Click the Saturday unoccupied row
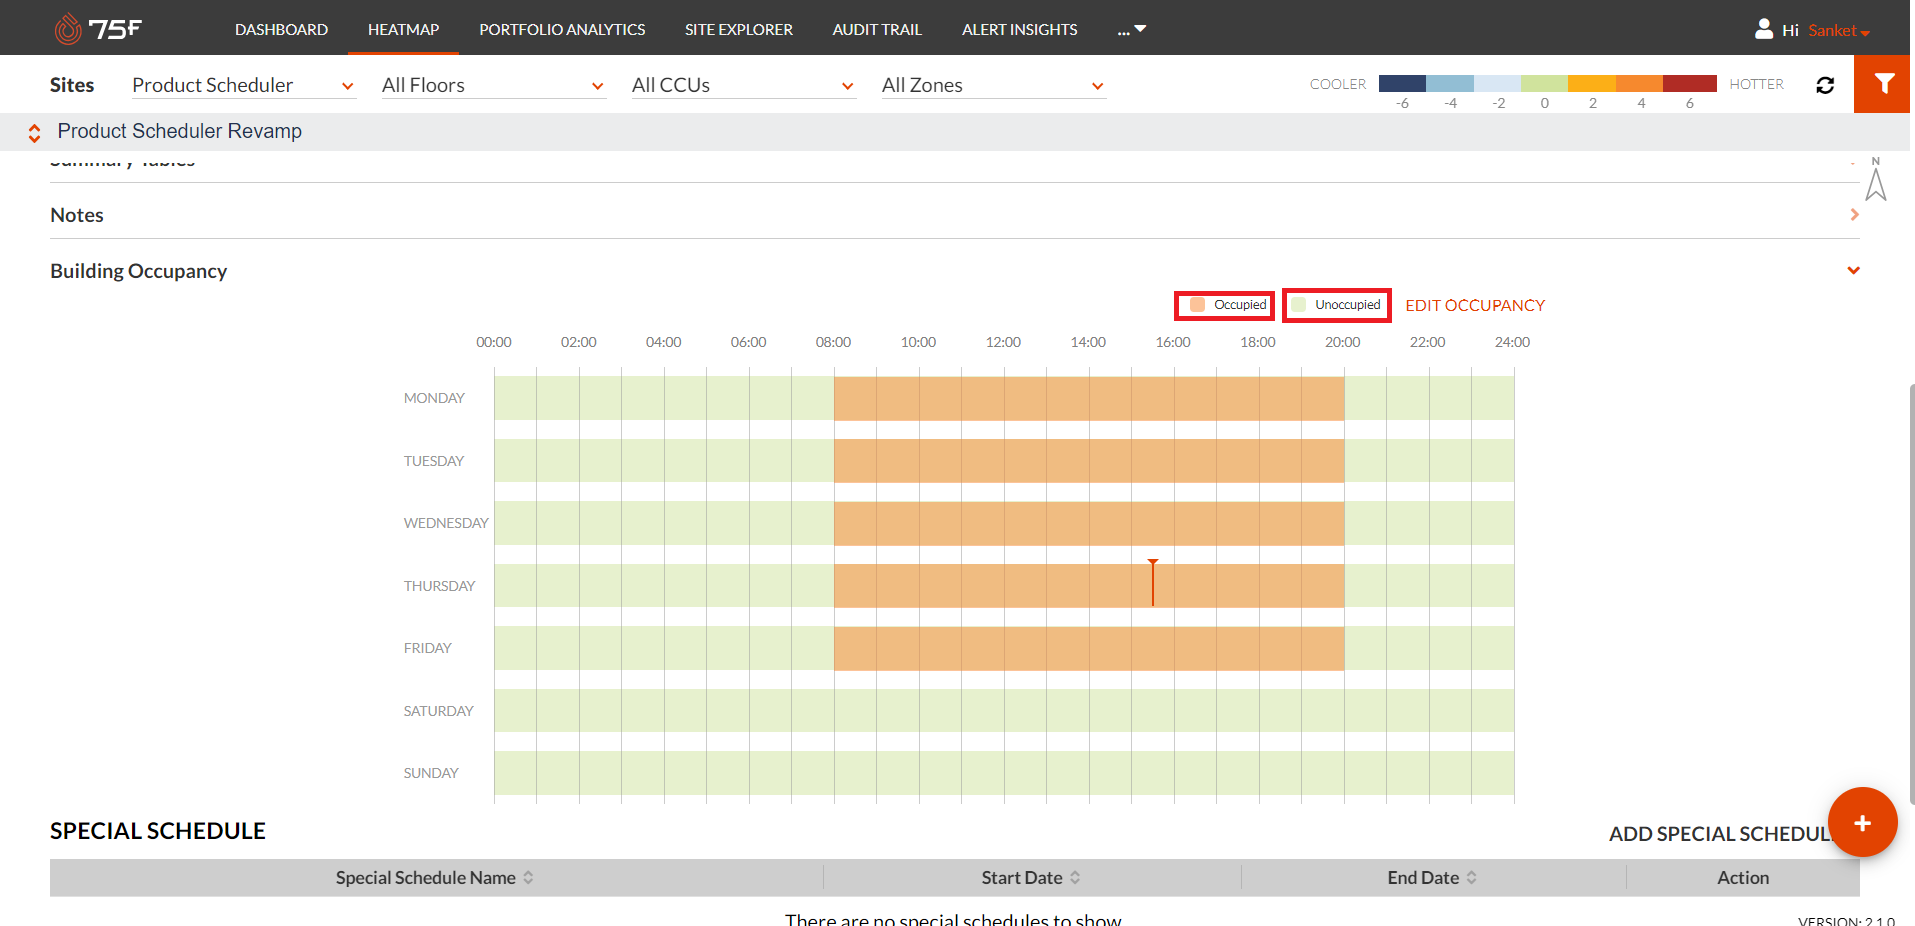Viewport: 1915px width, 926px height. [1004, 711]
